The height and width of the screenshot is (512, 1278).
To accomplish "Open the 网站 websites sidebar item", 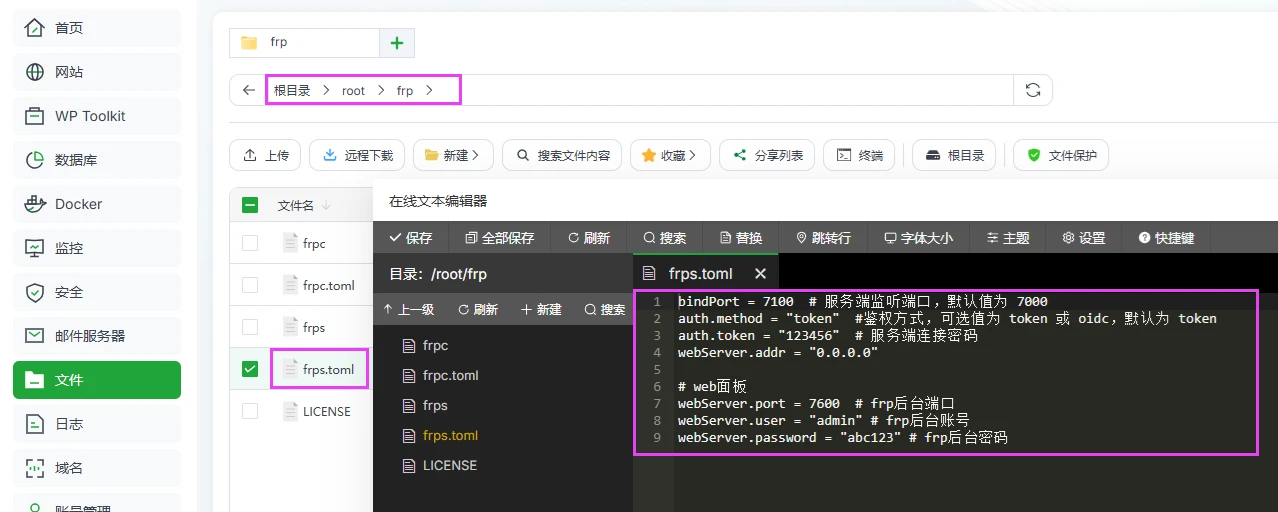I will coord(97,72).
